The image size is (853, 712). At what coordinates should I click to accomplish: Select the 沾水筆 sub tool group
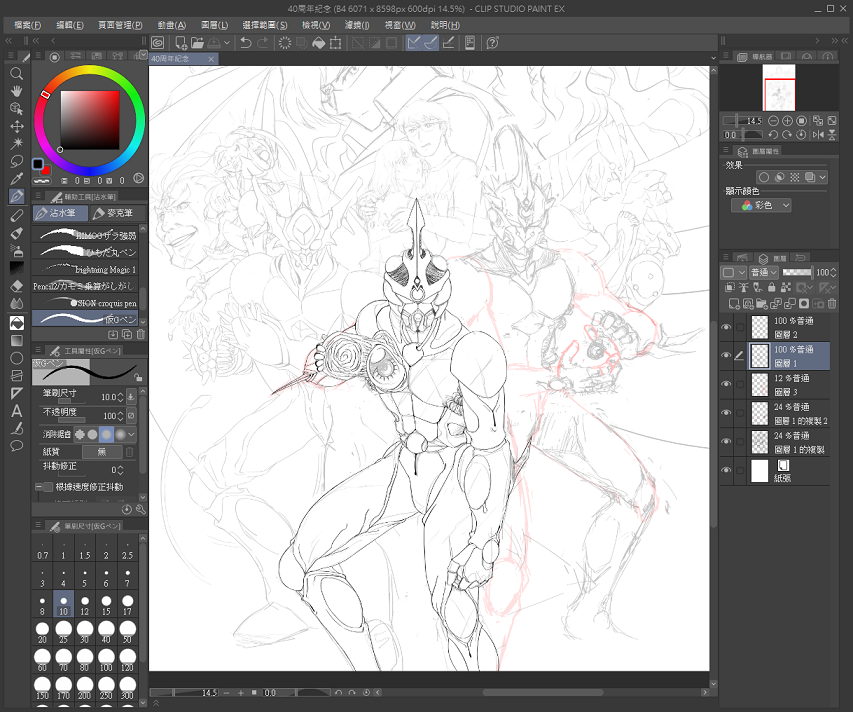pyautogui.click(x=60, y=213)
